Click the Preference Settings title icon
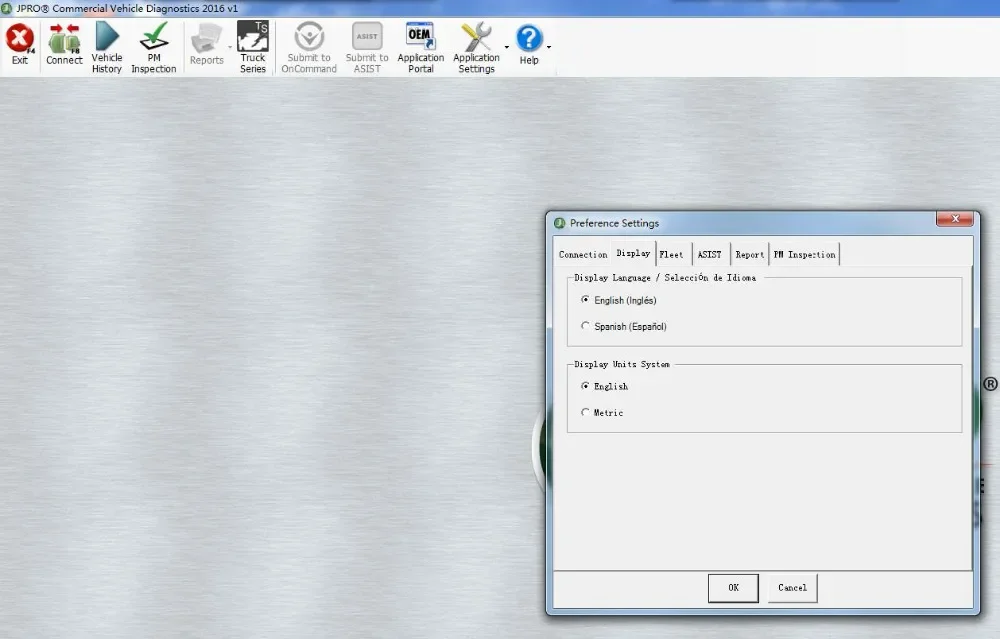This screenshot has width=1000, height=639. point(559,223)
